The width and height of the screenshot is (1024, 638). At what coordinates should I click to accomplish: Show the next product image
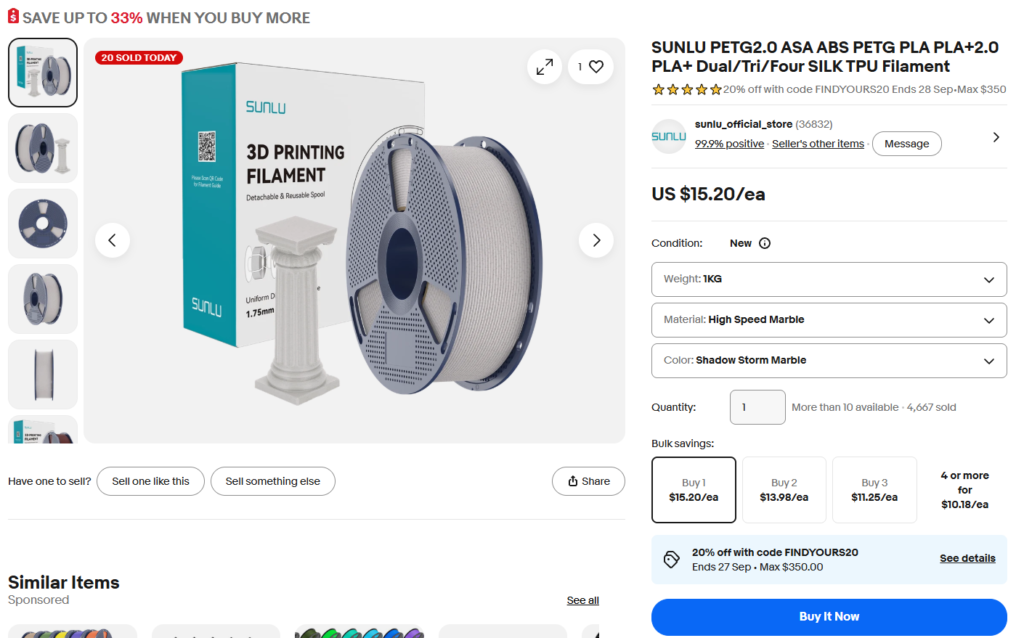point(596,240)
